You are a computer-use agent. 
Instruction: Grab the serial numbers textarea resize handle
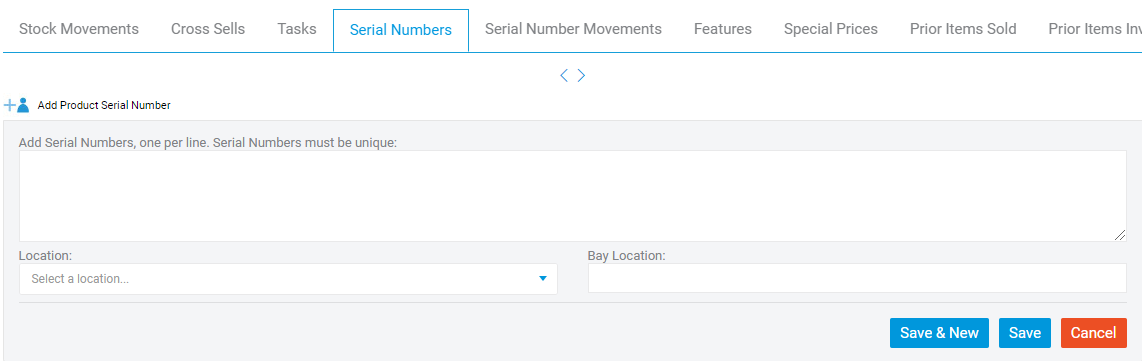pos(1120,234)
